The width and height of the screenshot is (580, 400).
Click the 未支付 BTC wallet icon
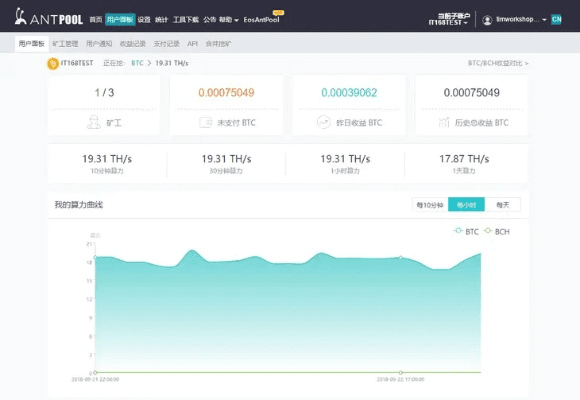206,122
